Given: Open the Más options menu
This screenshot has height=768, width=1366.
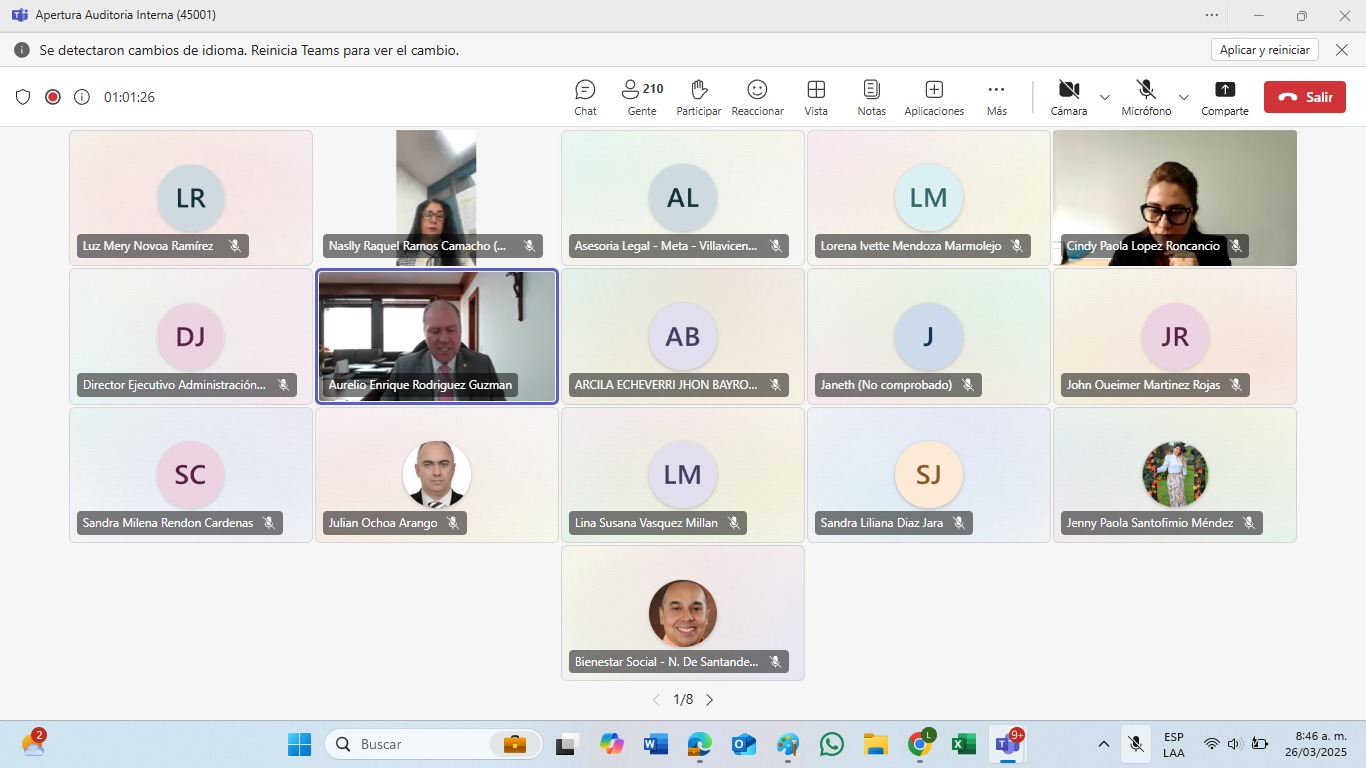Looking at the screenshot, I should (x=996, y=97).
